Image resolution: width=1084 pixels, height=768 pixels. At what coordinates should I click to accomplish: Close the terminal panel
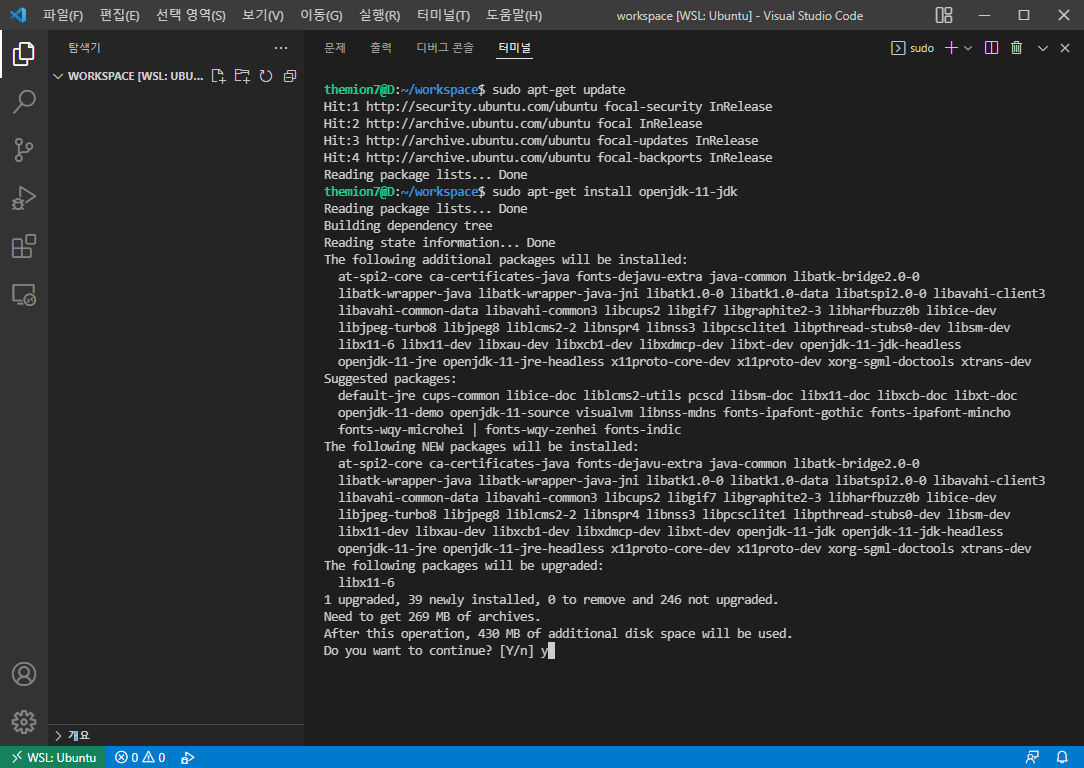point(1065,48)
